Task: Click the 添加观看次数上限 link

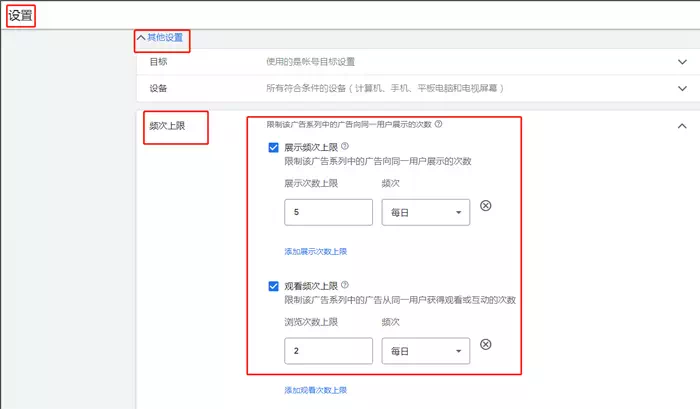Action: 315,389
